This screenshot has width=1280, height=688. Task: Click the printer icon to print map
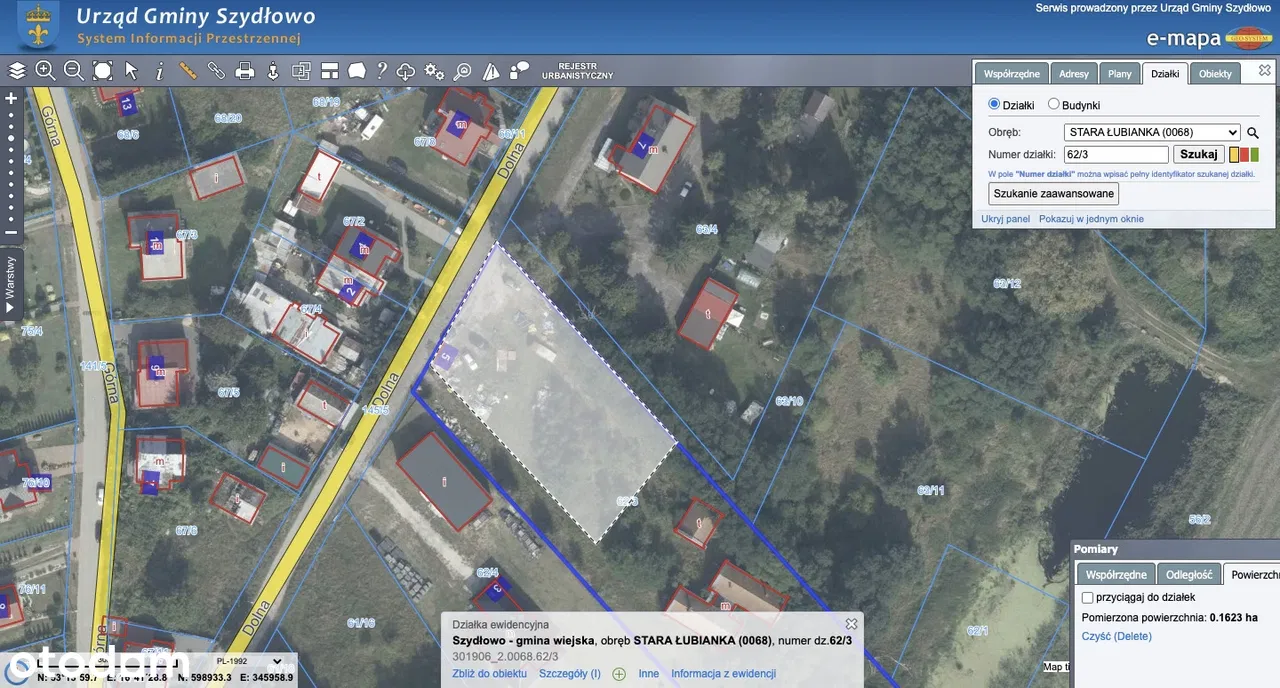point(244,71)
